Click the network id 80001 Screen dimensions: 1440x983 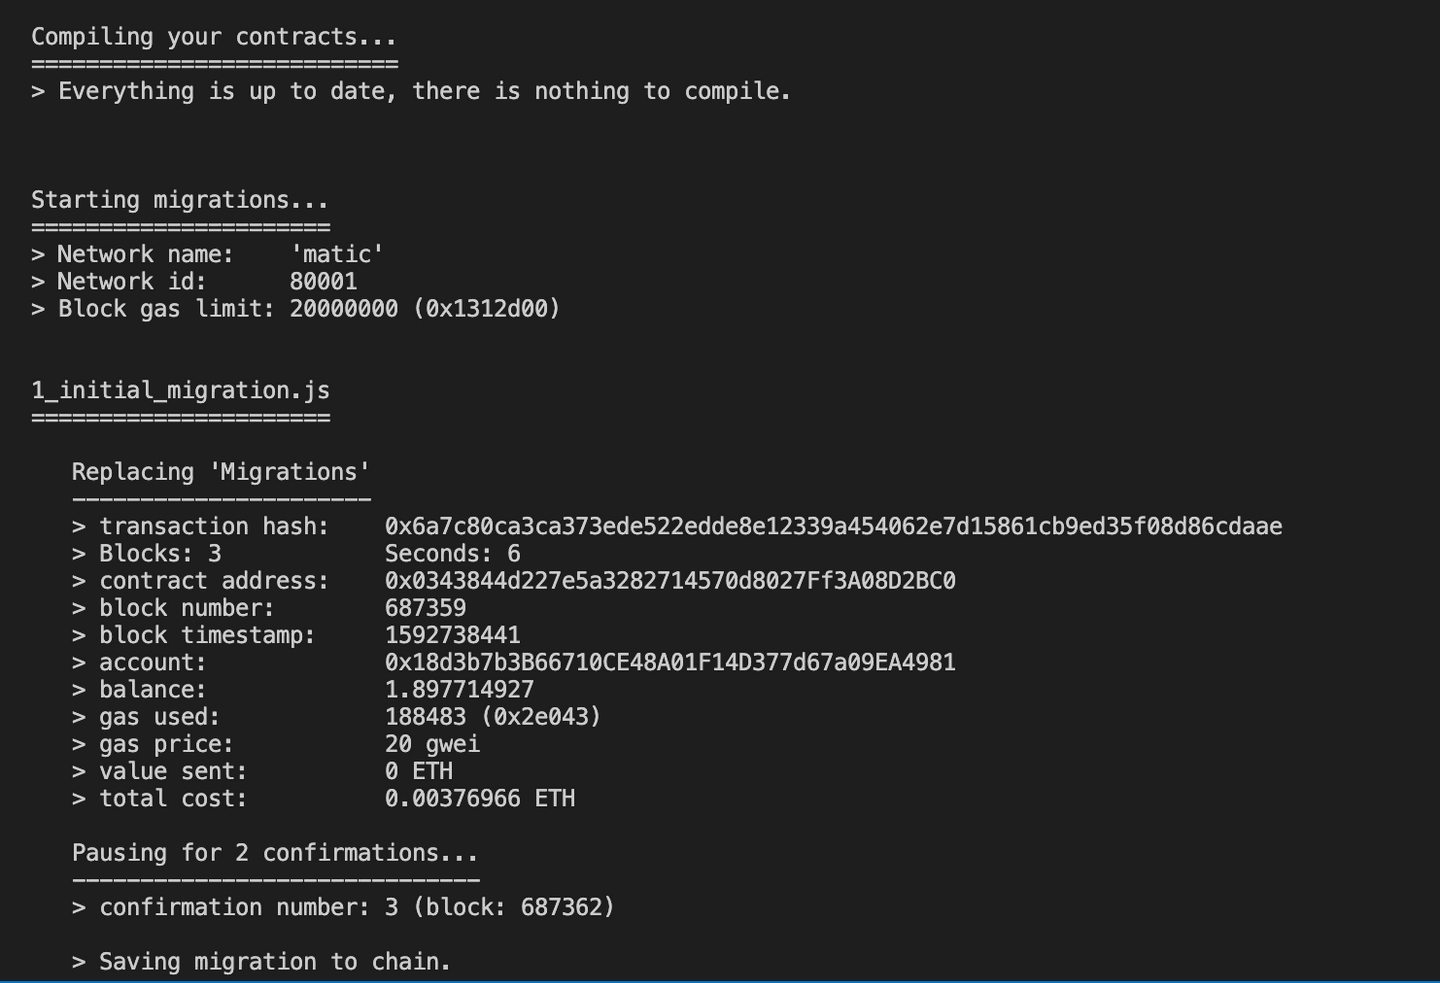coord(323,282)
